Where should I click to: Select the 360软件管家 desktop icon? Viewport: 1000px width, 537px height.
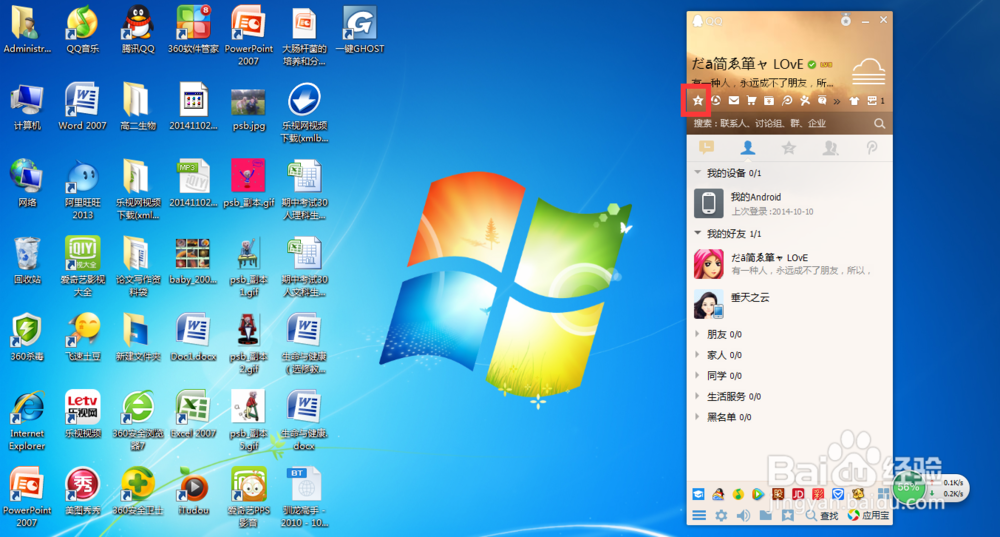[x=193, y=29]
